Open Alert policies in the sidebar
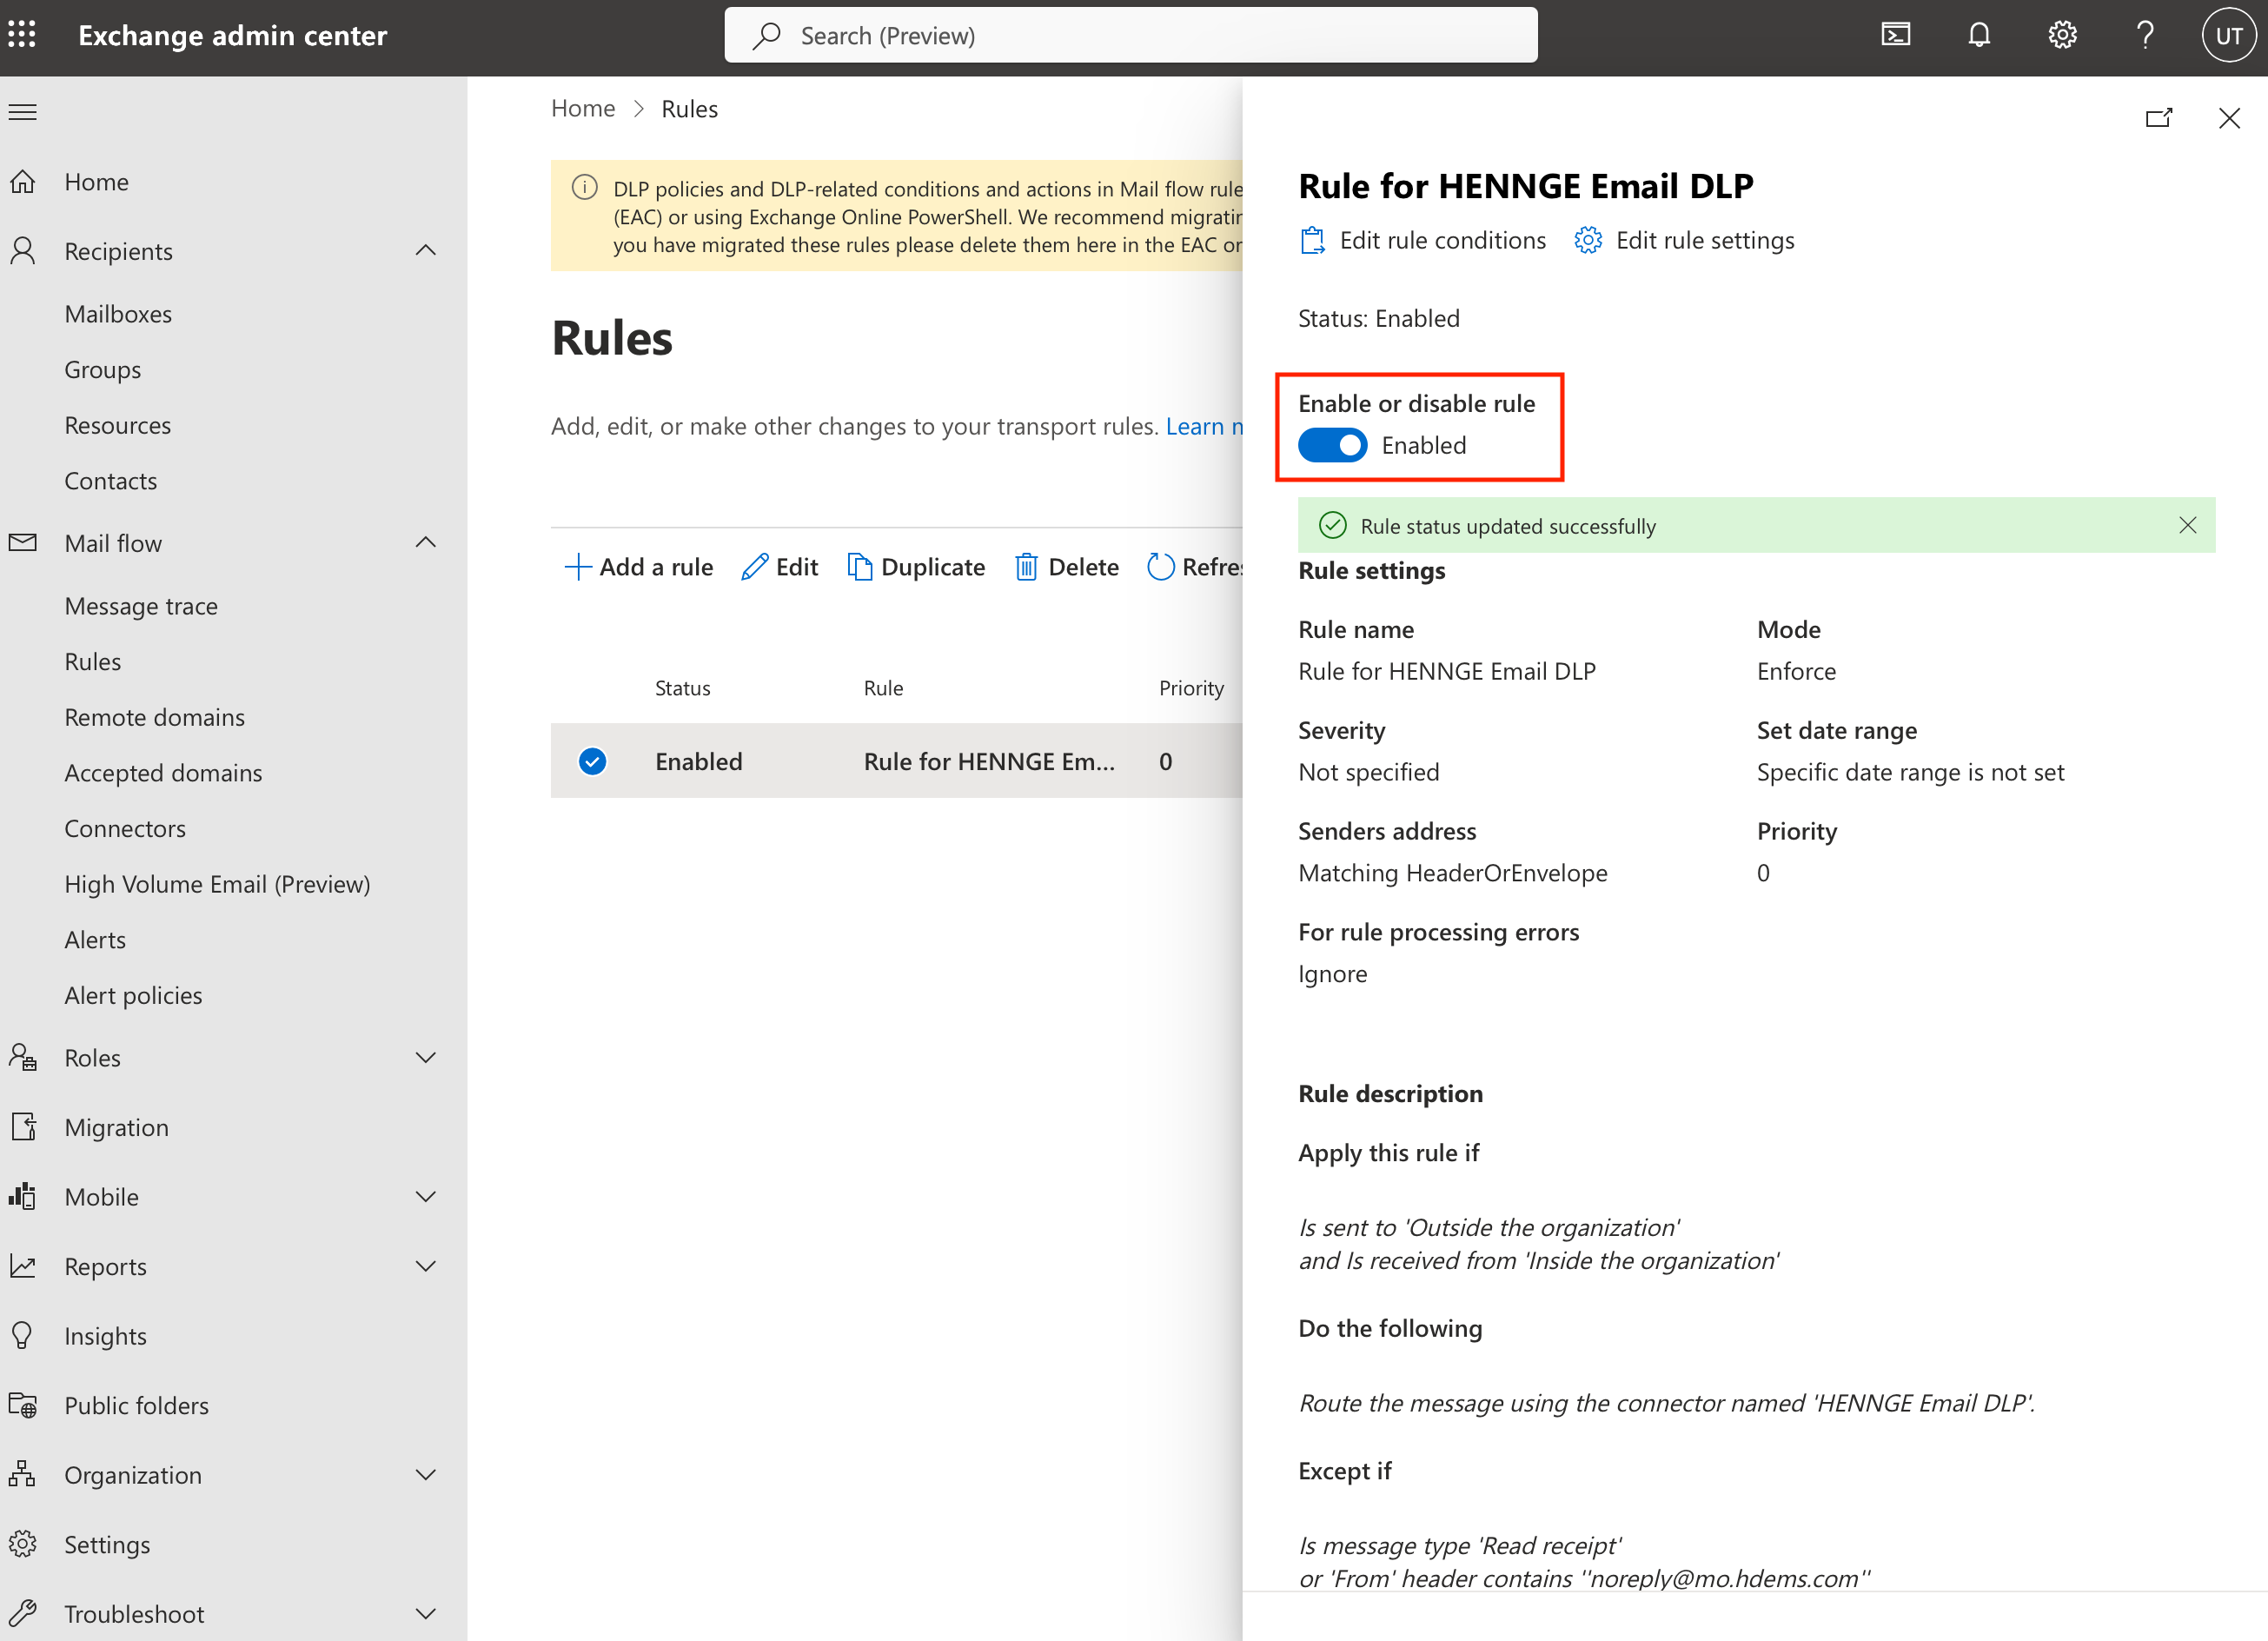This screenshot has width=2268, height=1641. pos(133,995)
